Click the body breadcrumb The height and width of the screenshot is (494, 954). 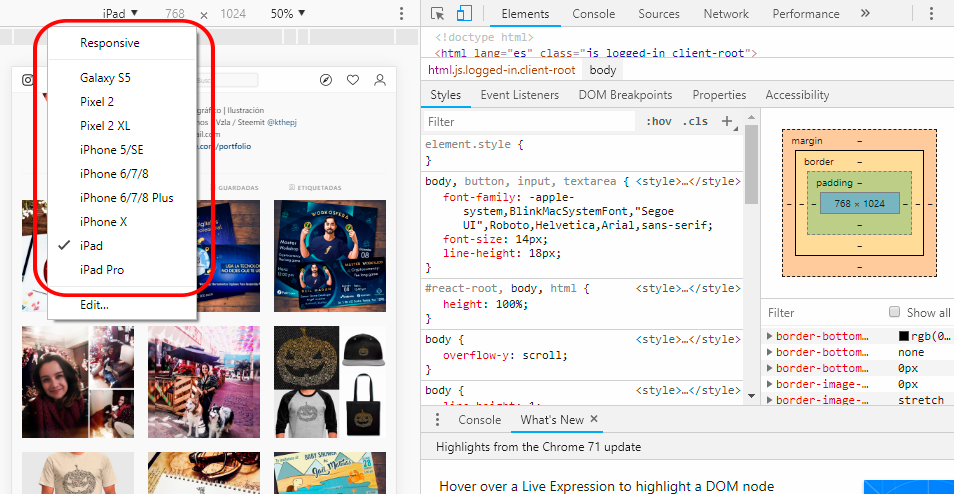(x=603, y=70)
